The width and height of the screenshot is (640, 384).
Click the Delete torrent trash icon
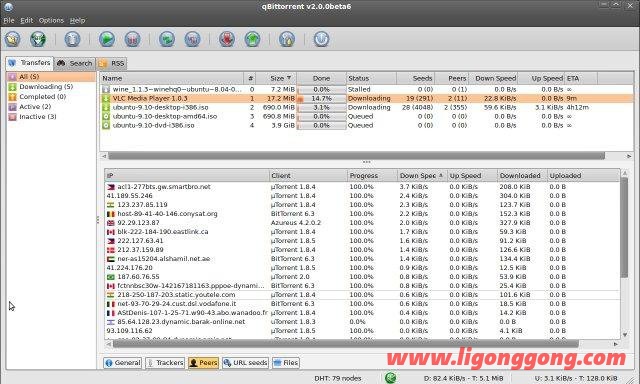(72, 39)
